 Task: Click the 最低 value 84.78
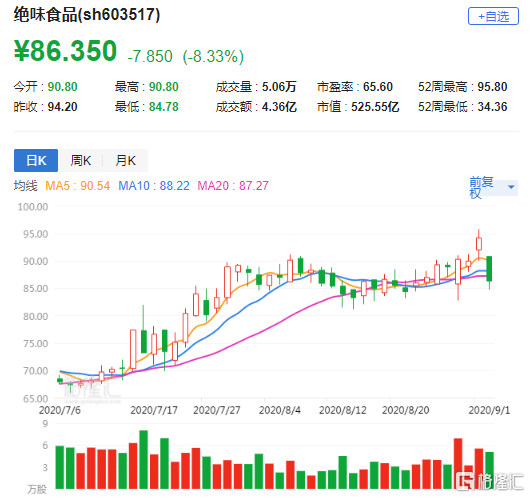(164, 107)
